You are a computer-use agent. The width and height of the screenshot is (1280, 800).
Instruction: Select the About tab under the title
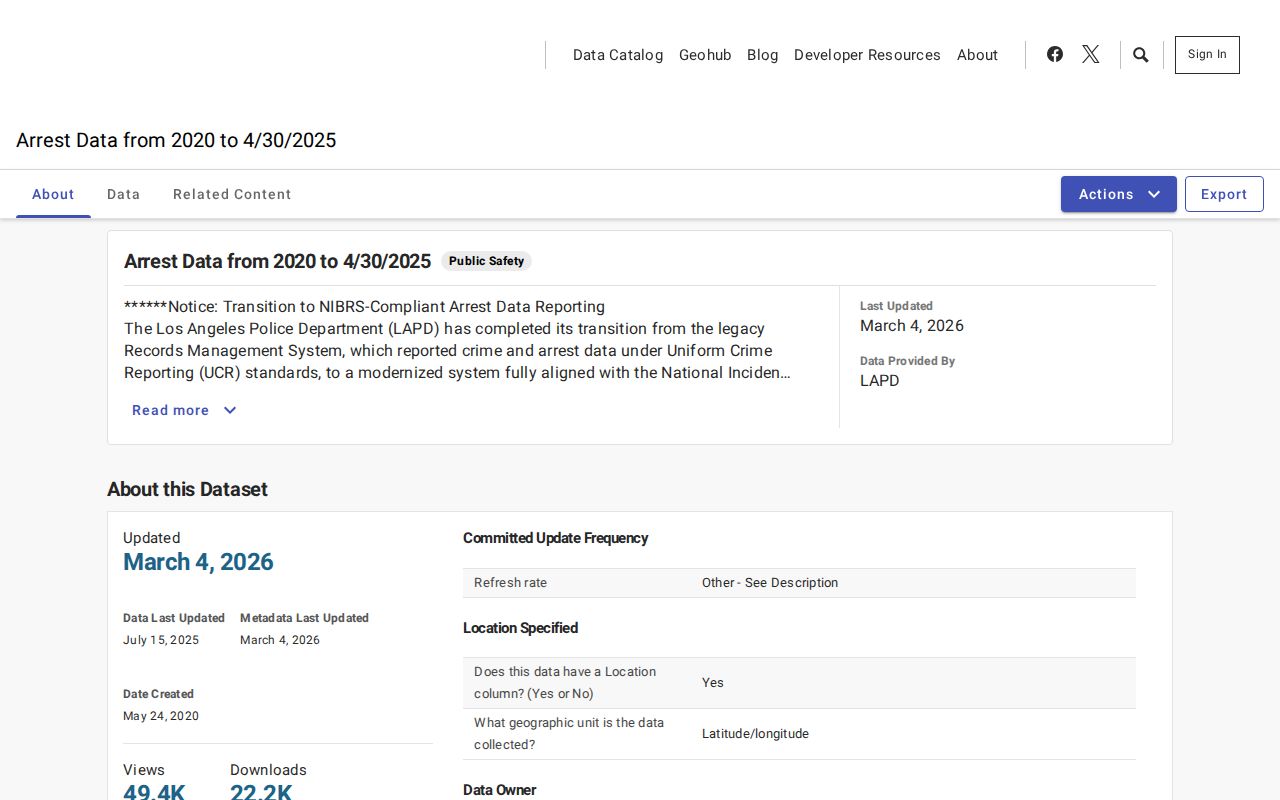[x=53, y=194]
